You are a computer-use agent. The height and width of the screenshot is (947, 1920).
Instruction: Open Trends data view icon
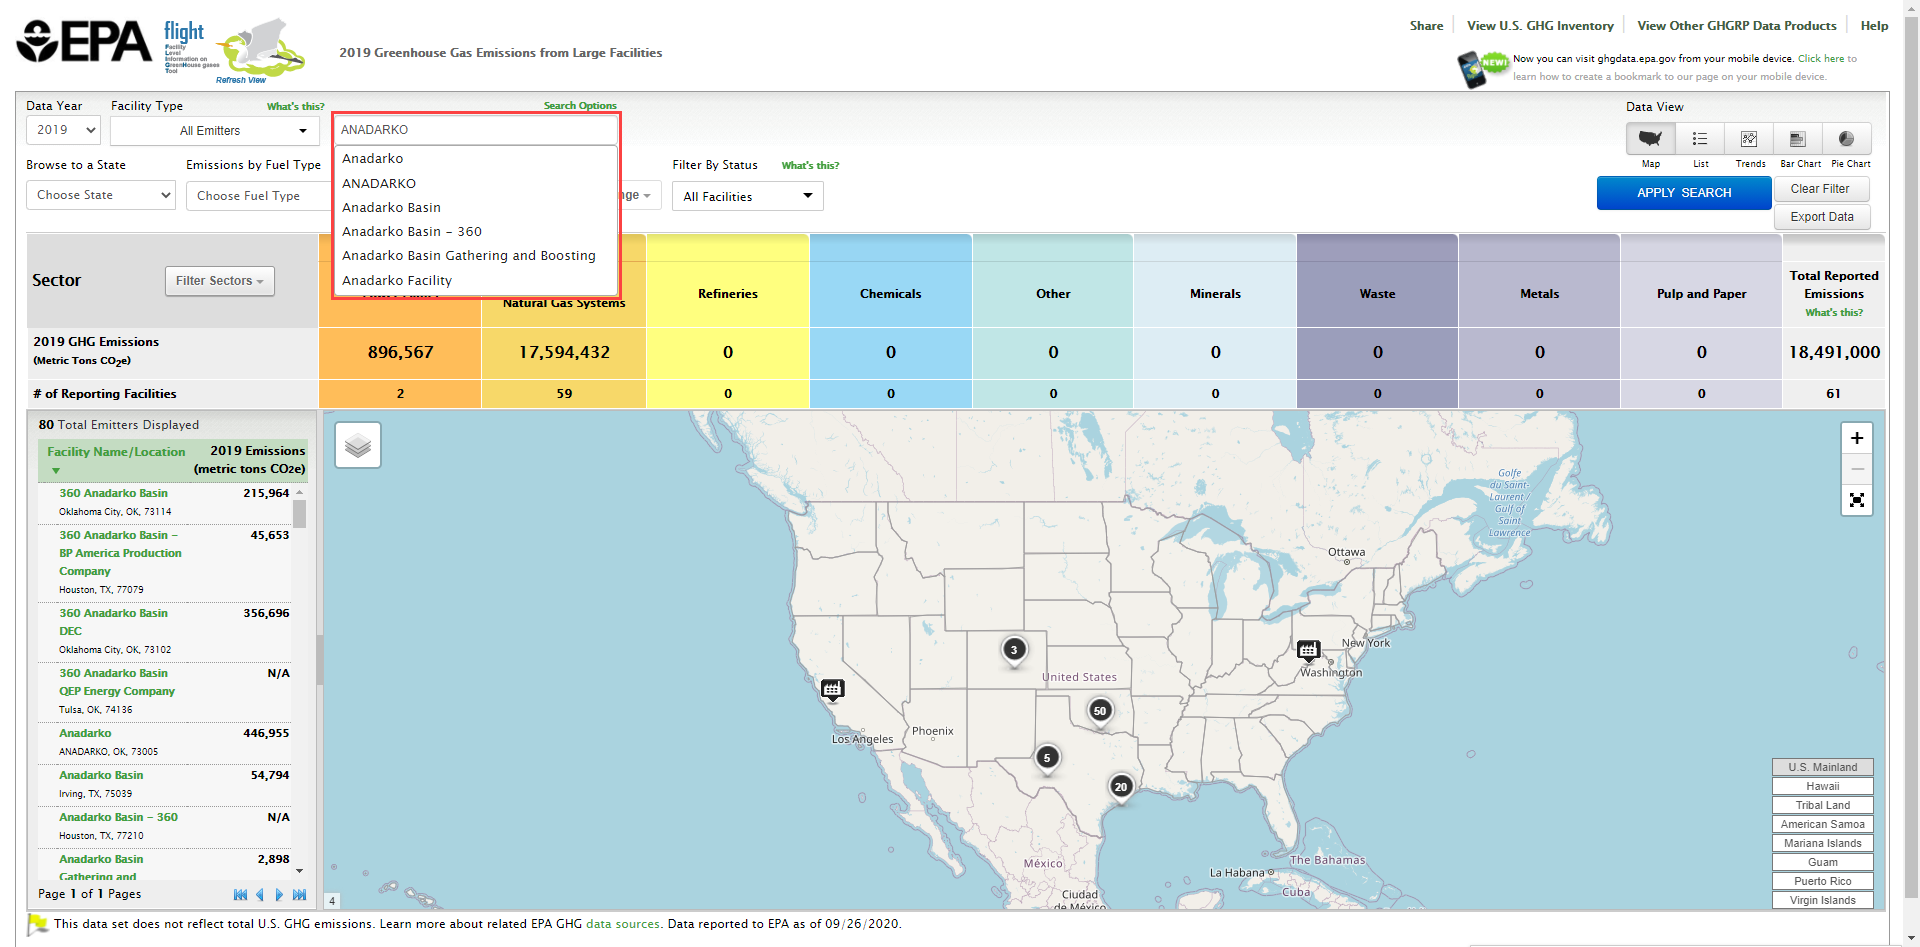(x=1748, y=139)
